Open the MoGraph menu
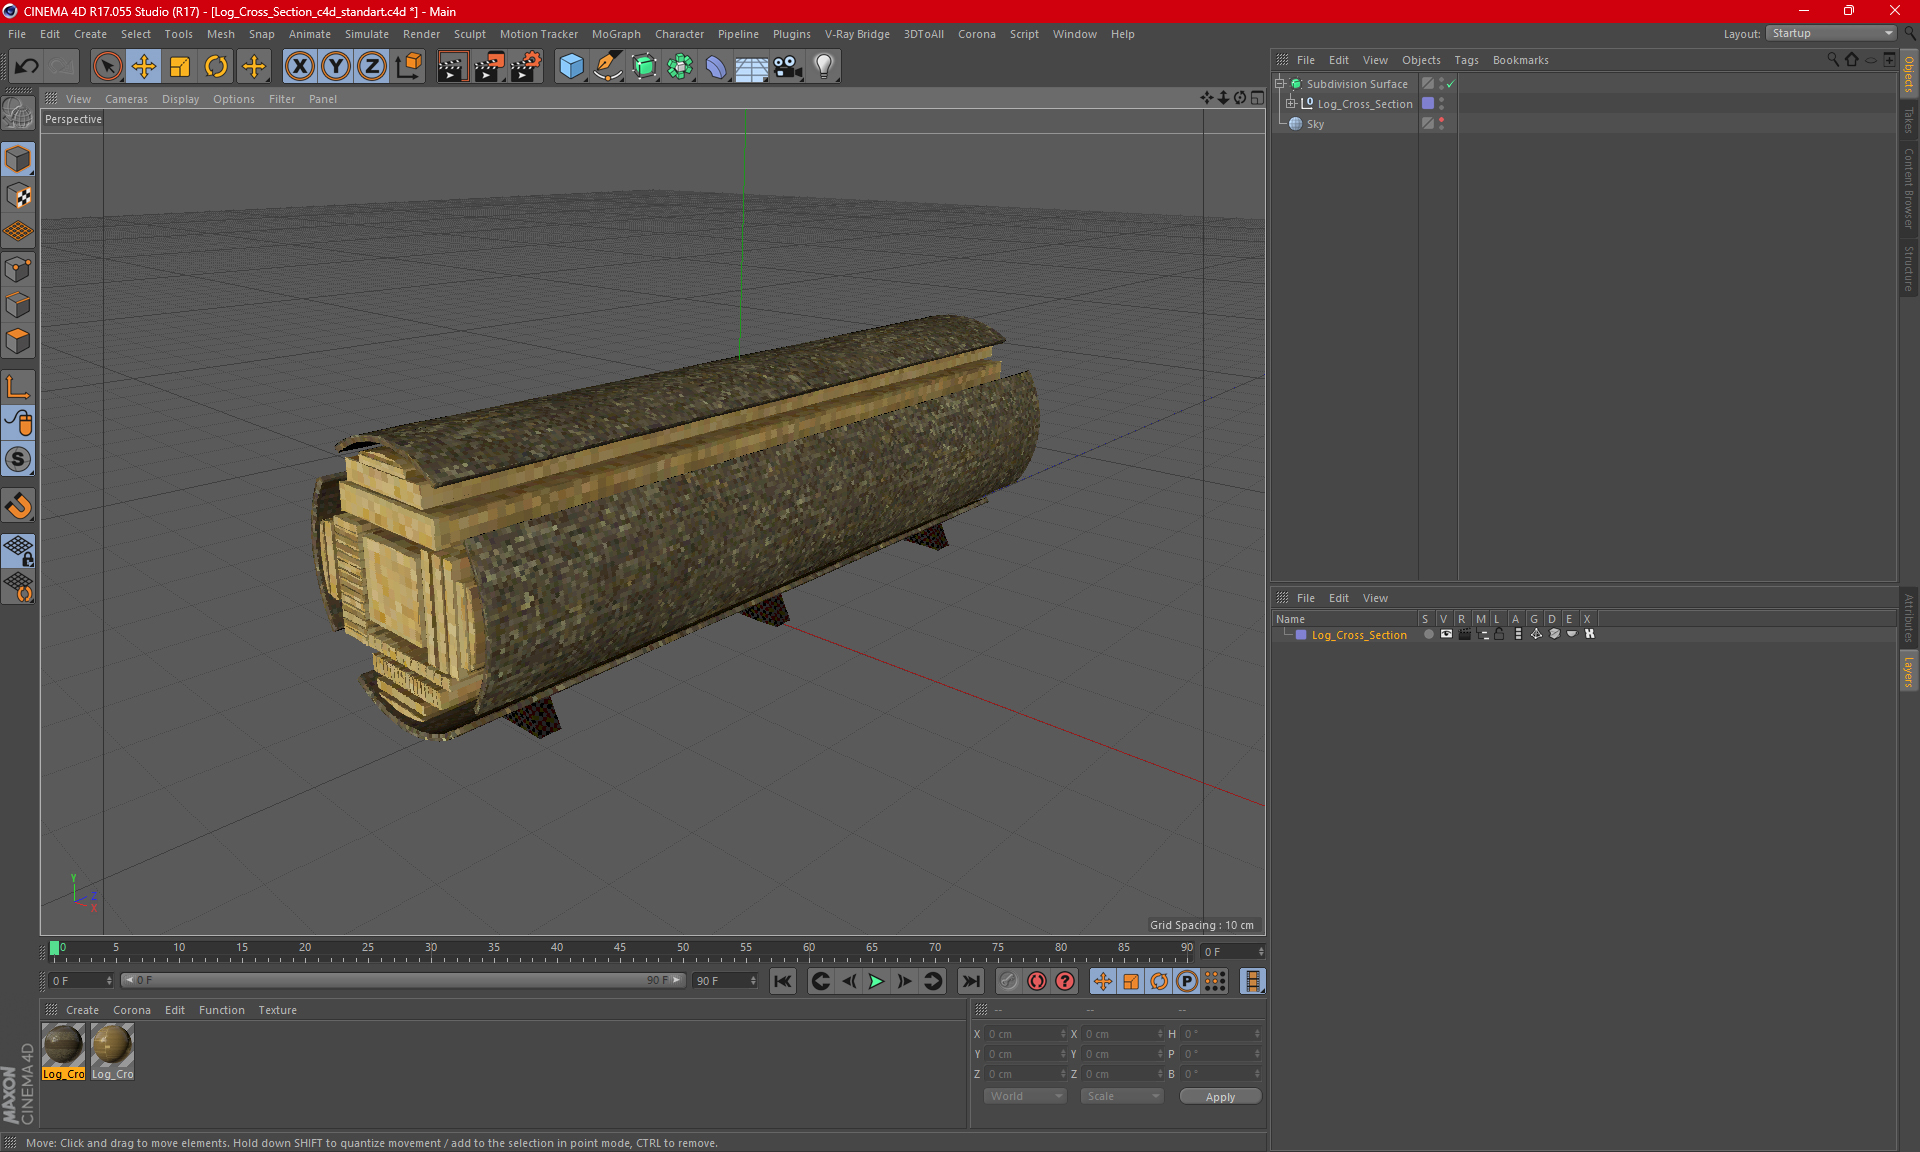 tap(615, 34)
